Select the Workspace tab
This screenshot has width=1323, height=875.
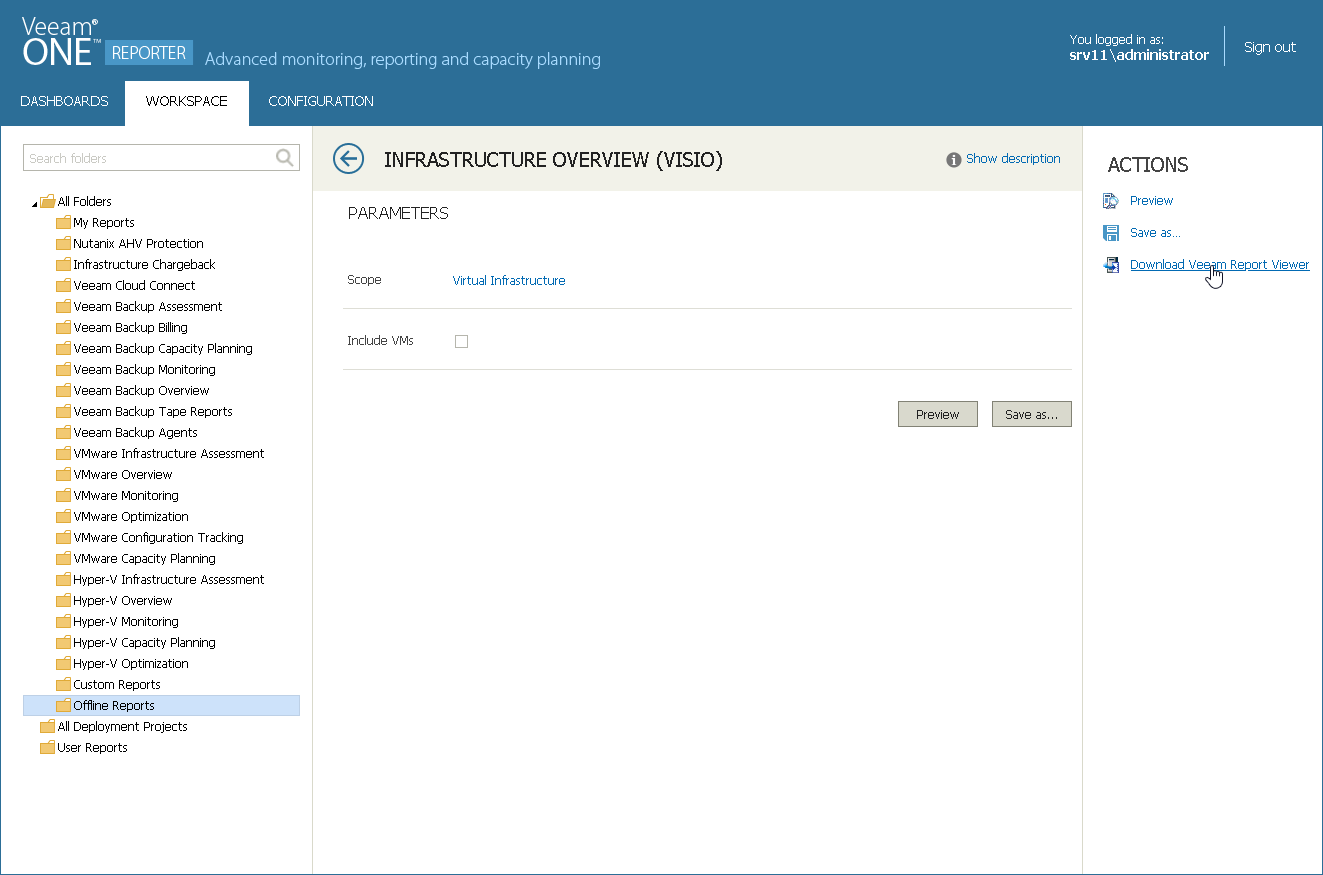click(187, 102)
